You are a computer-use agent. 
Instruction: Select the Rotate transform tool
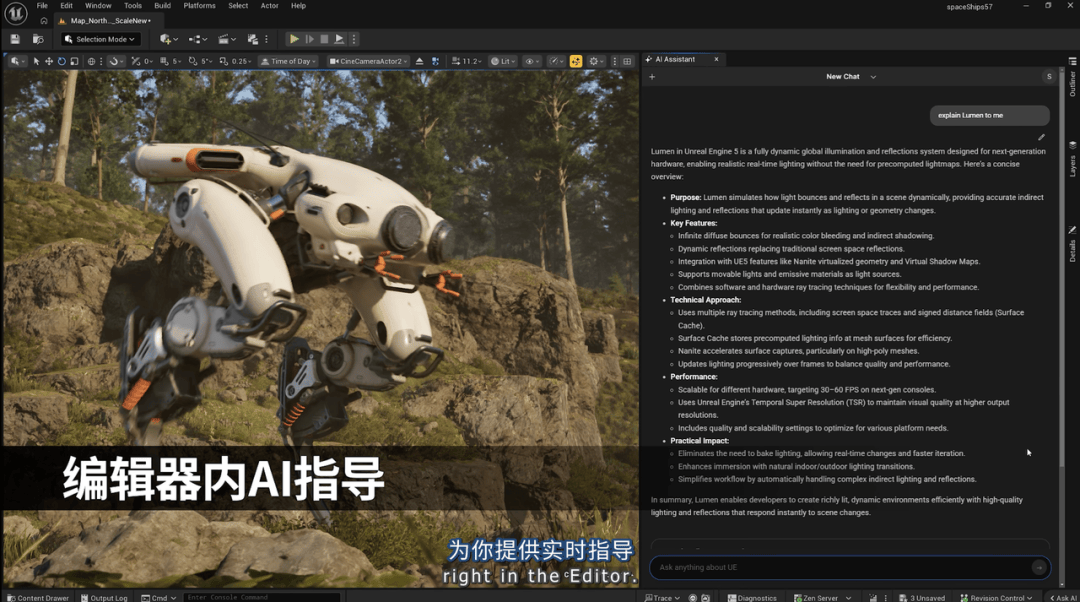[x=61, y=61]
